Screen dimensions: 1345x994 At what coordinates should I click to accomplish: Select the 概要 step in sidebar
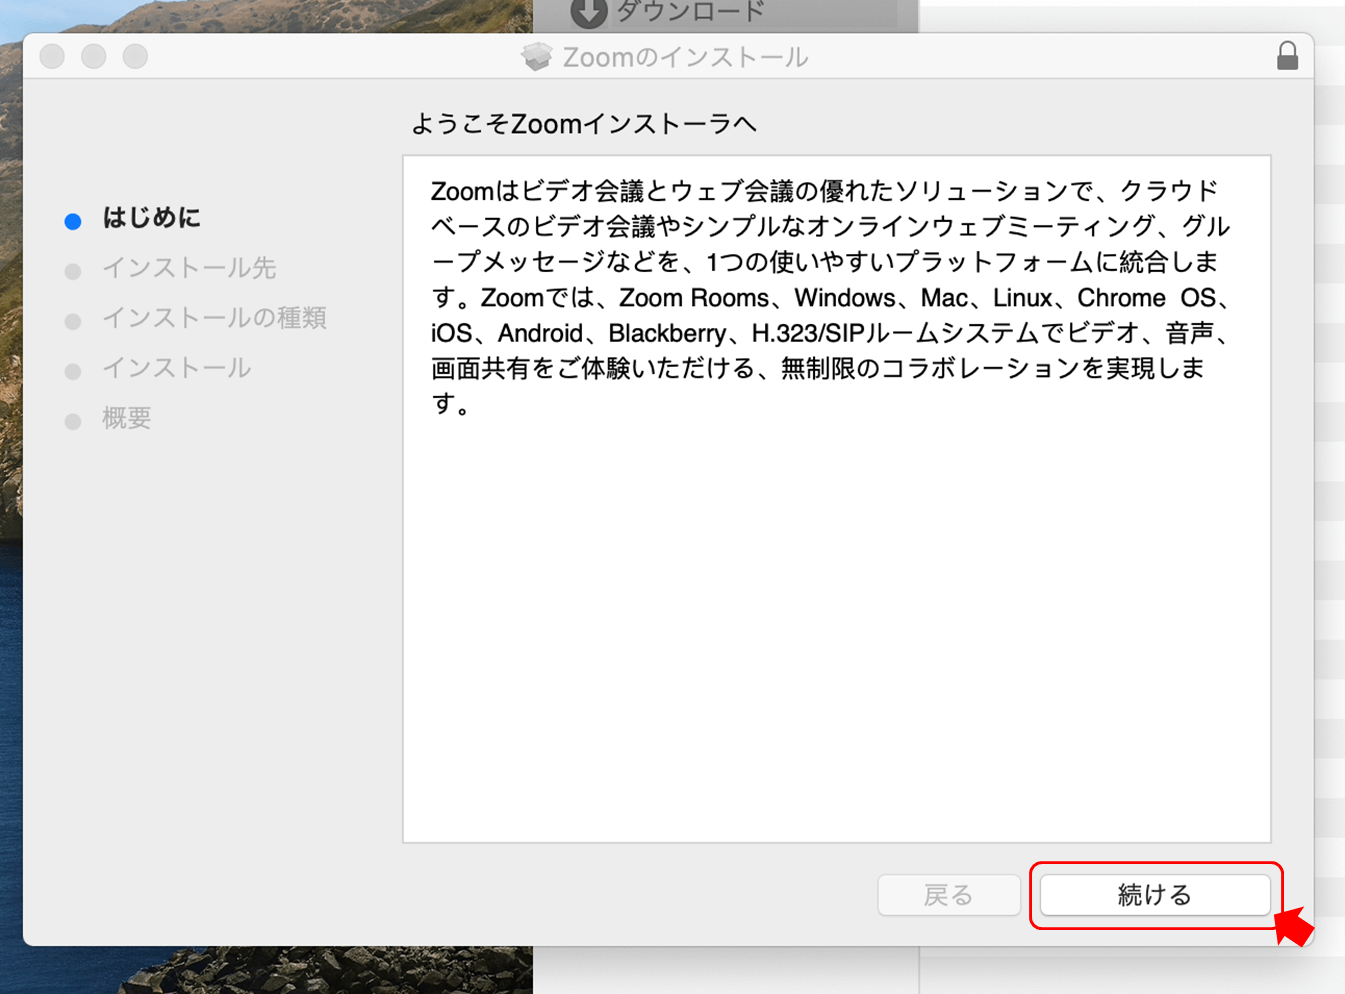pyautogui.click(x=126, y=418)
